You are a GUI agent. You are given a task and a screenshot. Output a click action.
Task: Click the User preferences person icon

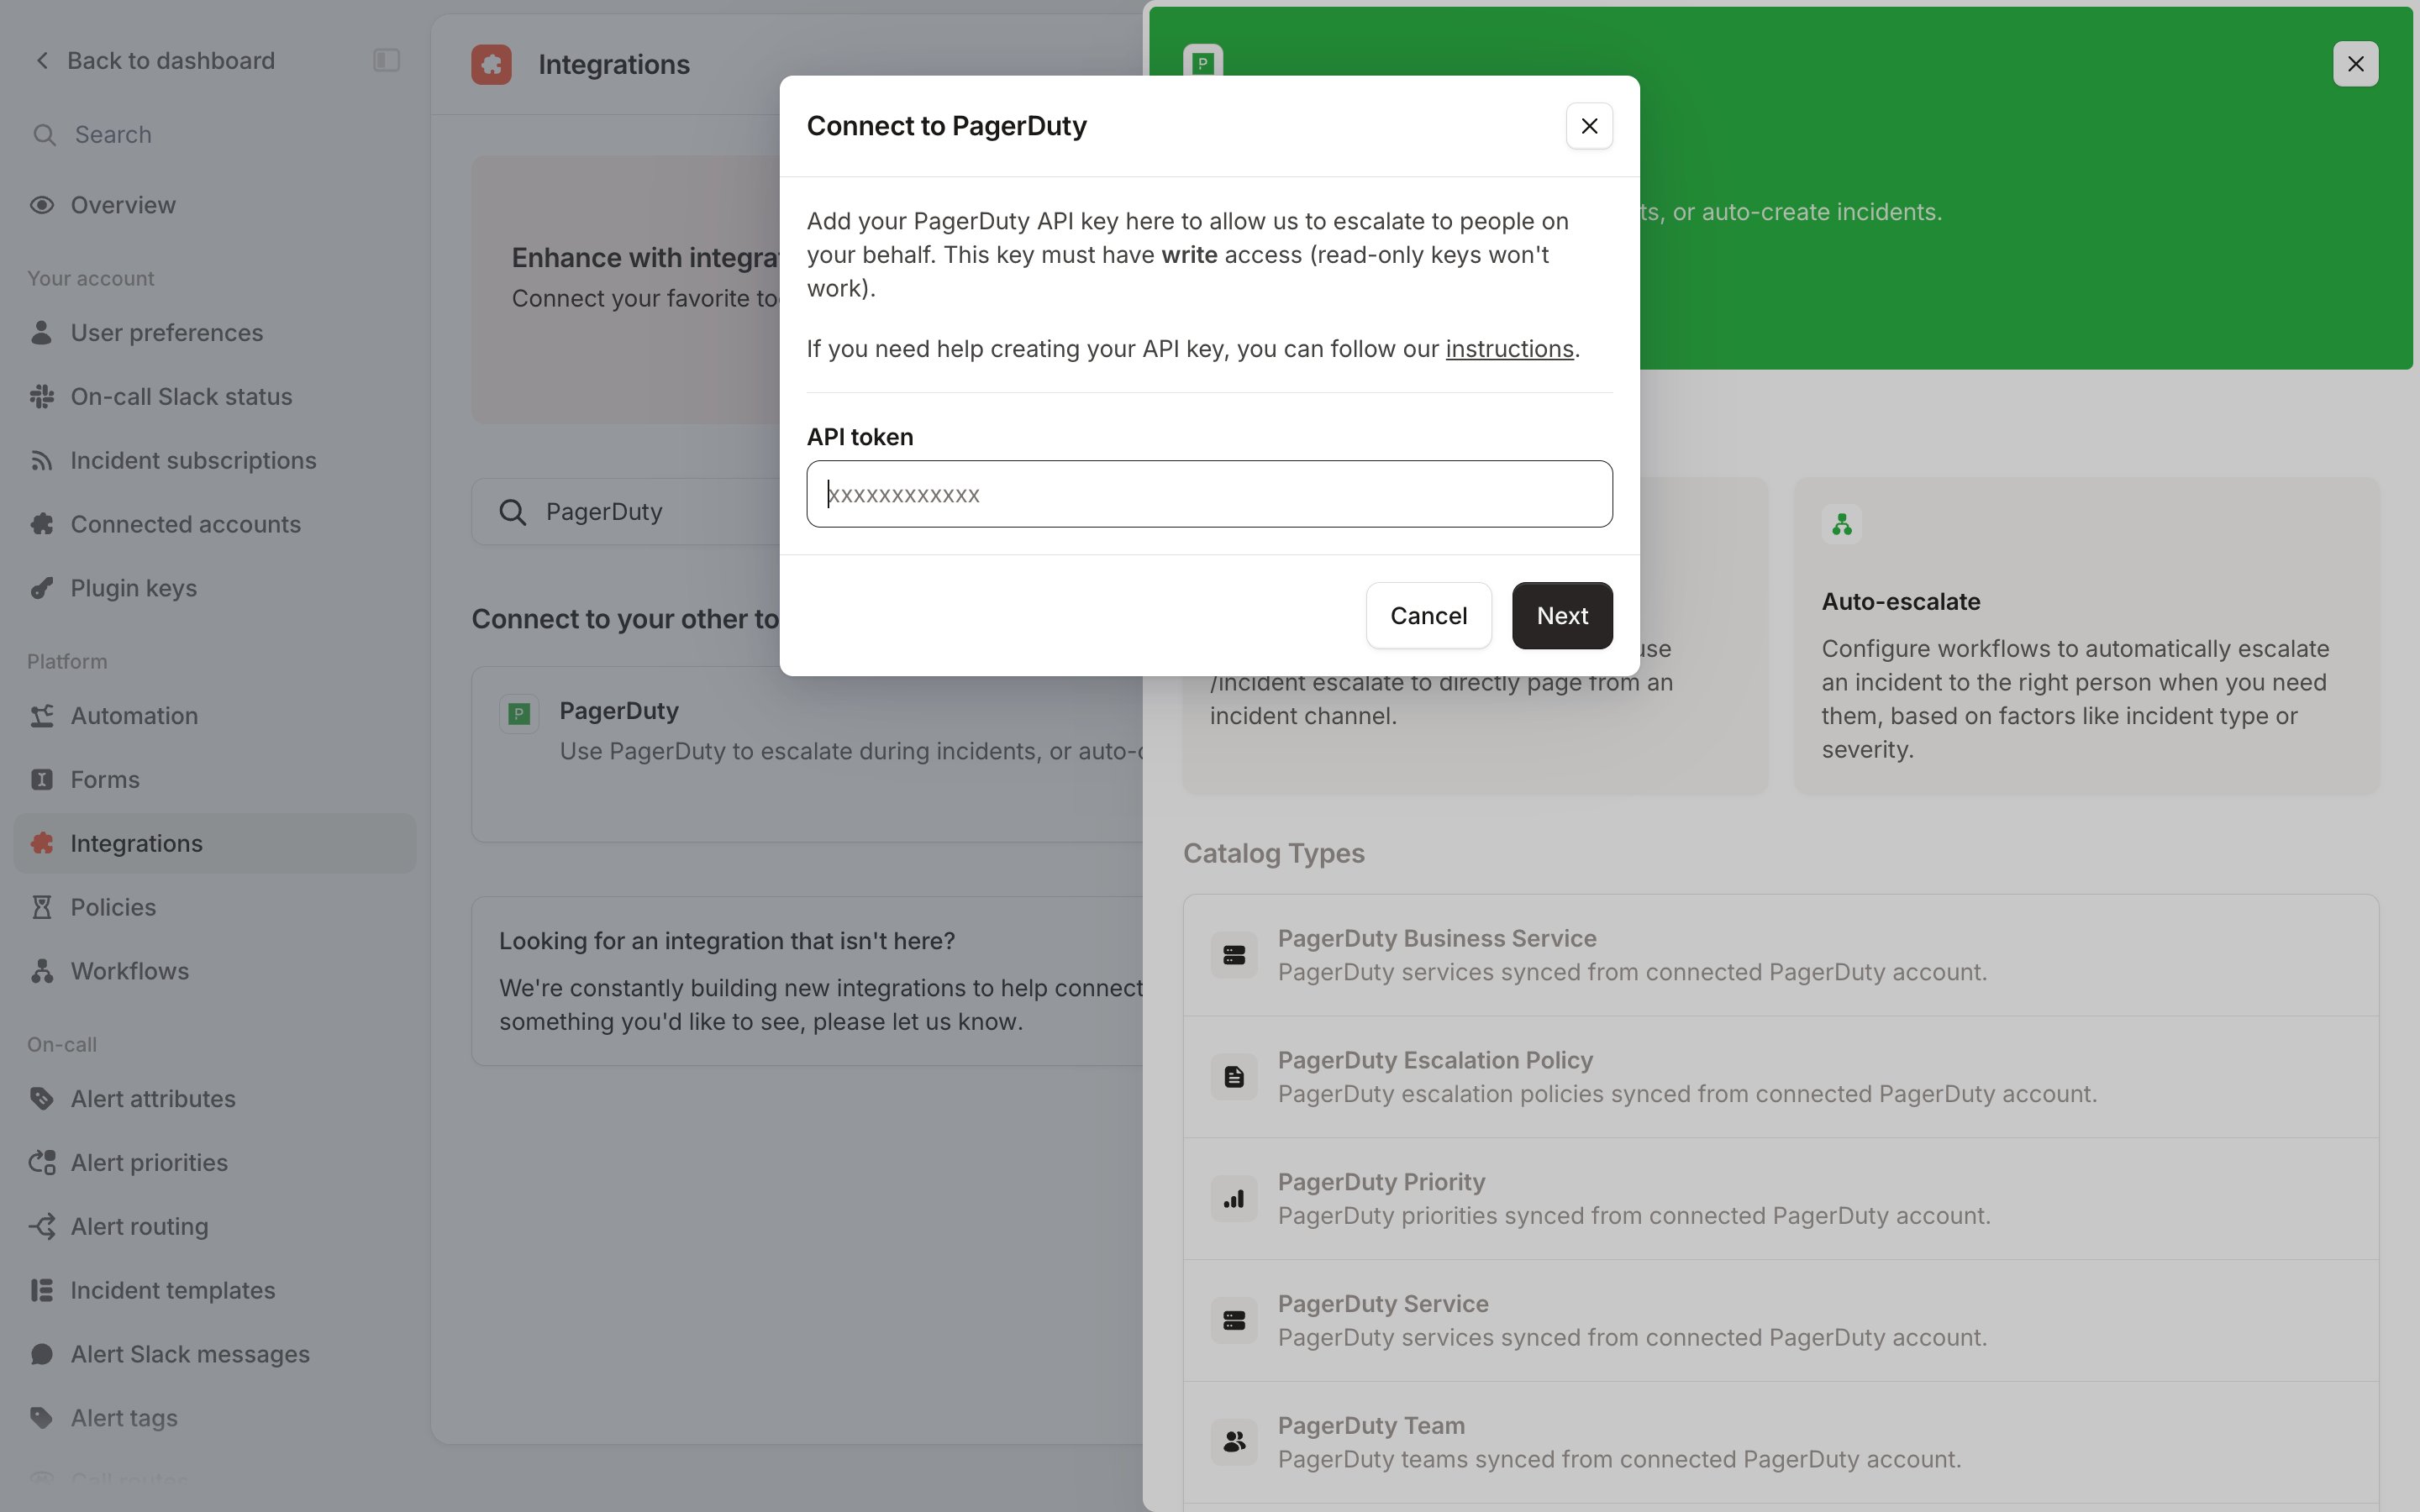(41, 333)
